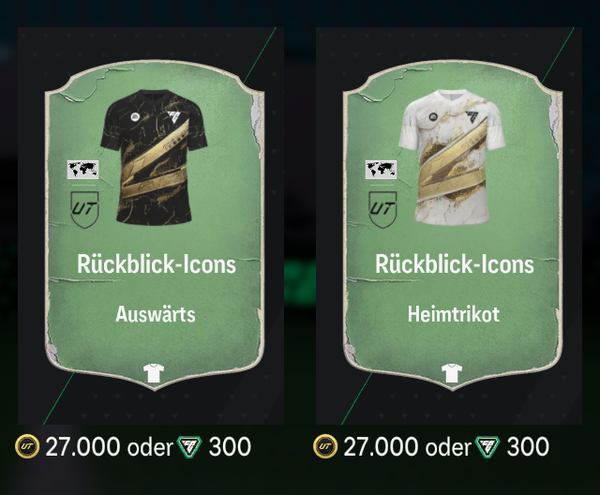Click the world map flag on Auswärts card
Image resolution: width=600 pixels, height=495 pixels.
pyautogui.click(x=83, y=169)
